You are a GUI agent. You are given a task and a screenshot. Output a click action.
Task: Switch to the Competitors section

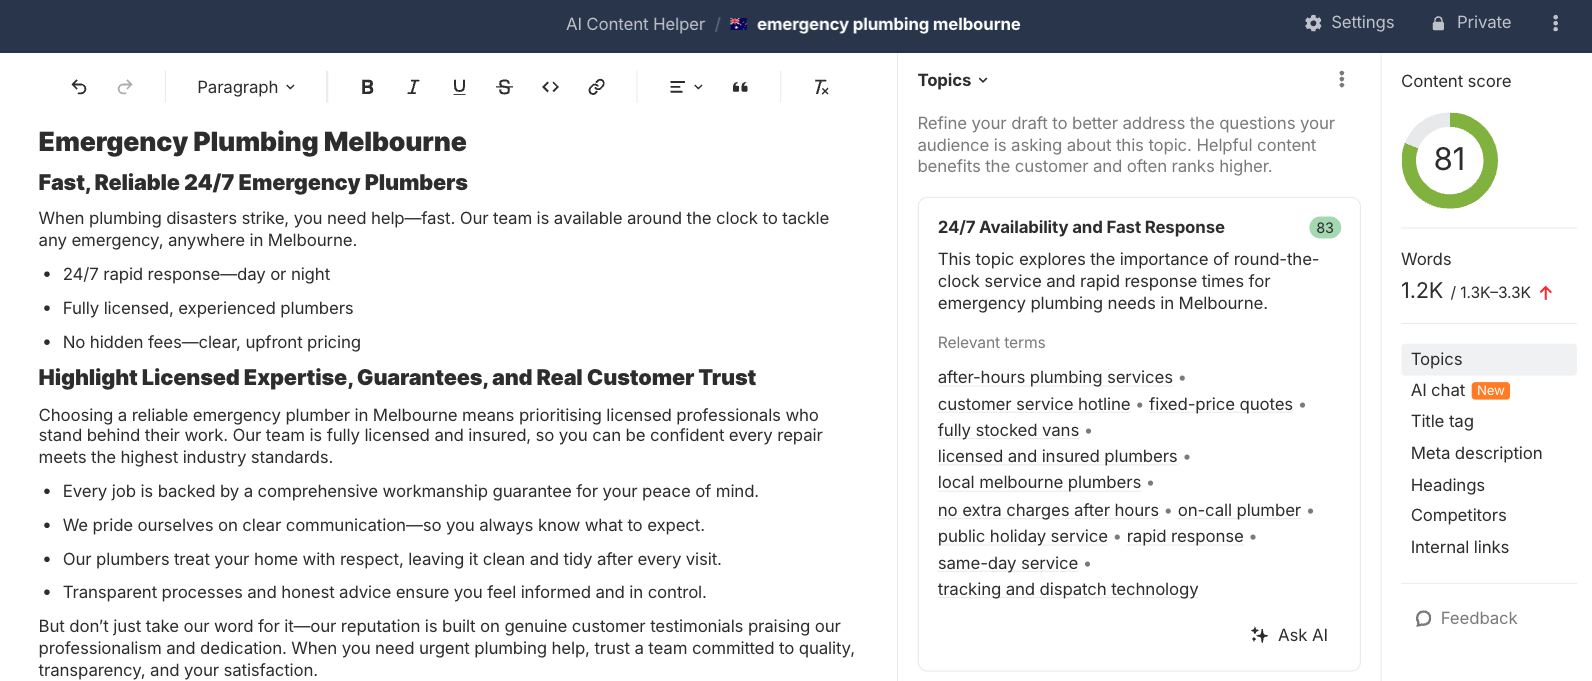click(x=1458, y=515)
